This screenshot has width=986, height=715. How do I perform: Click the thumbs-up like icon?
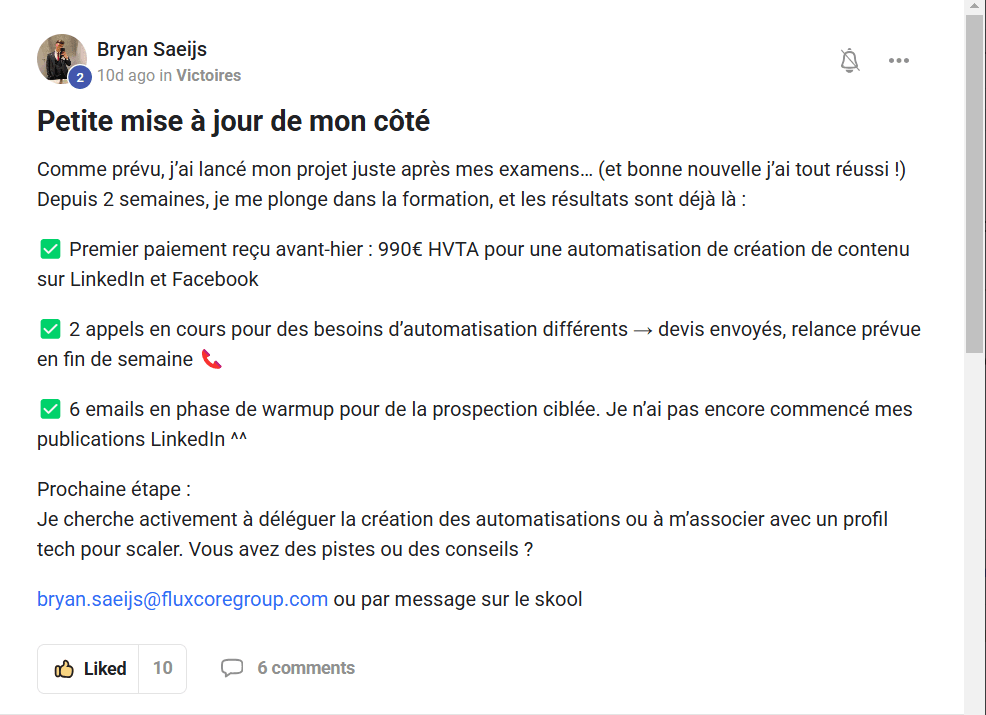[x=64, y=669]
